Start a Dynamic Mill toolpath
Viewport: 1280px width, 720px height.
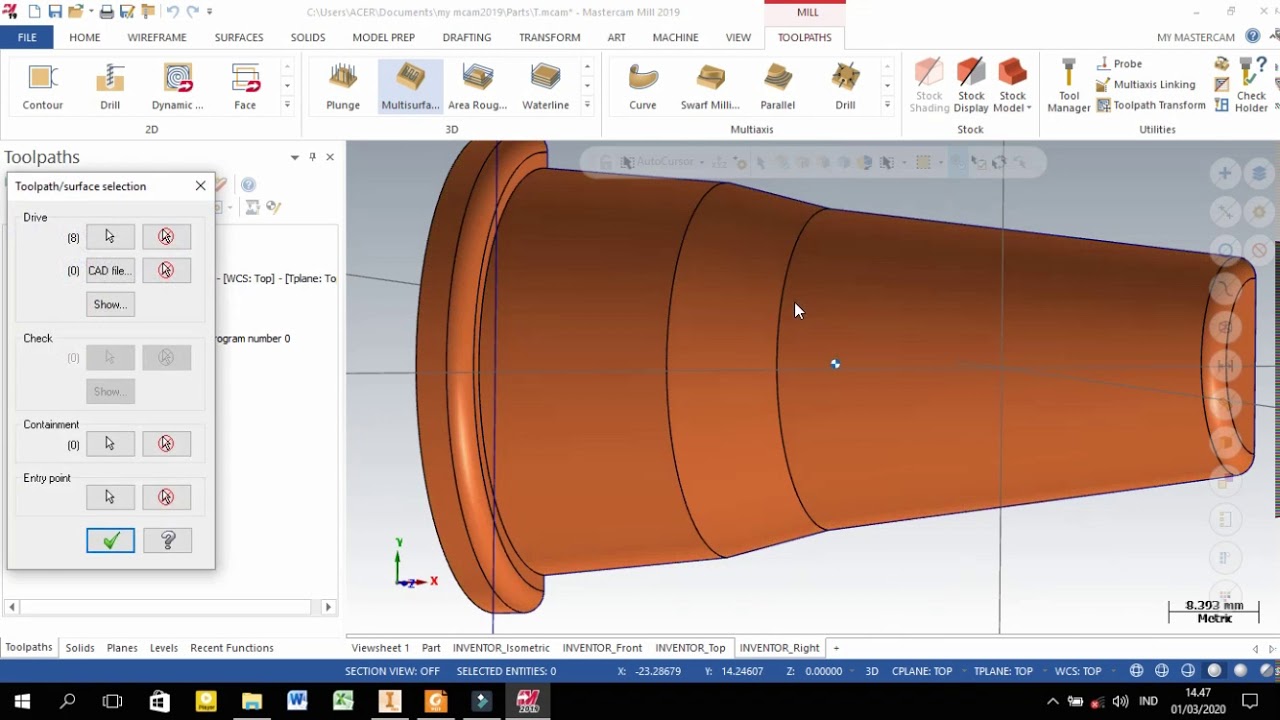[x=177, y=87]
